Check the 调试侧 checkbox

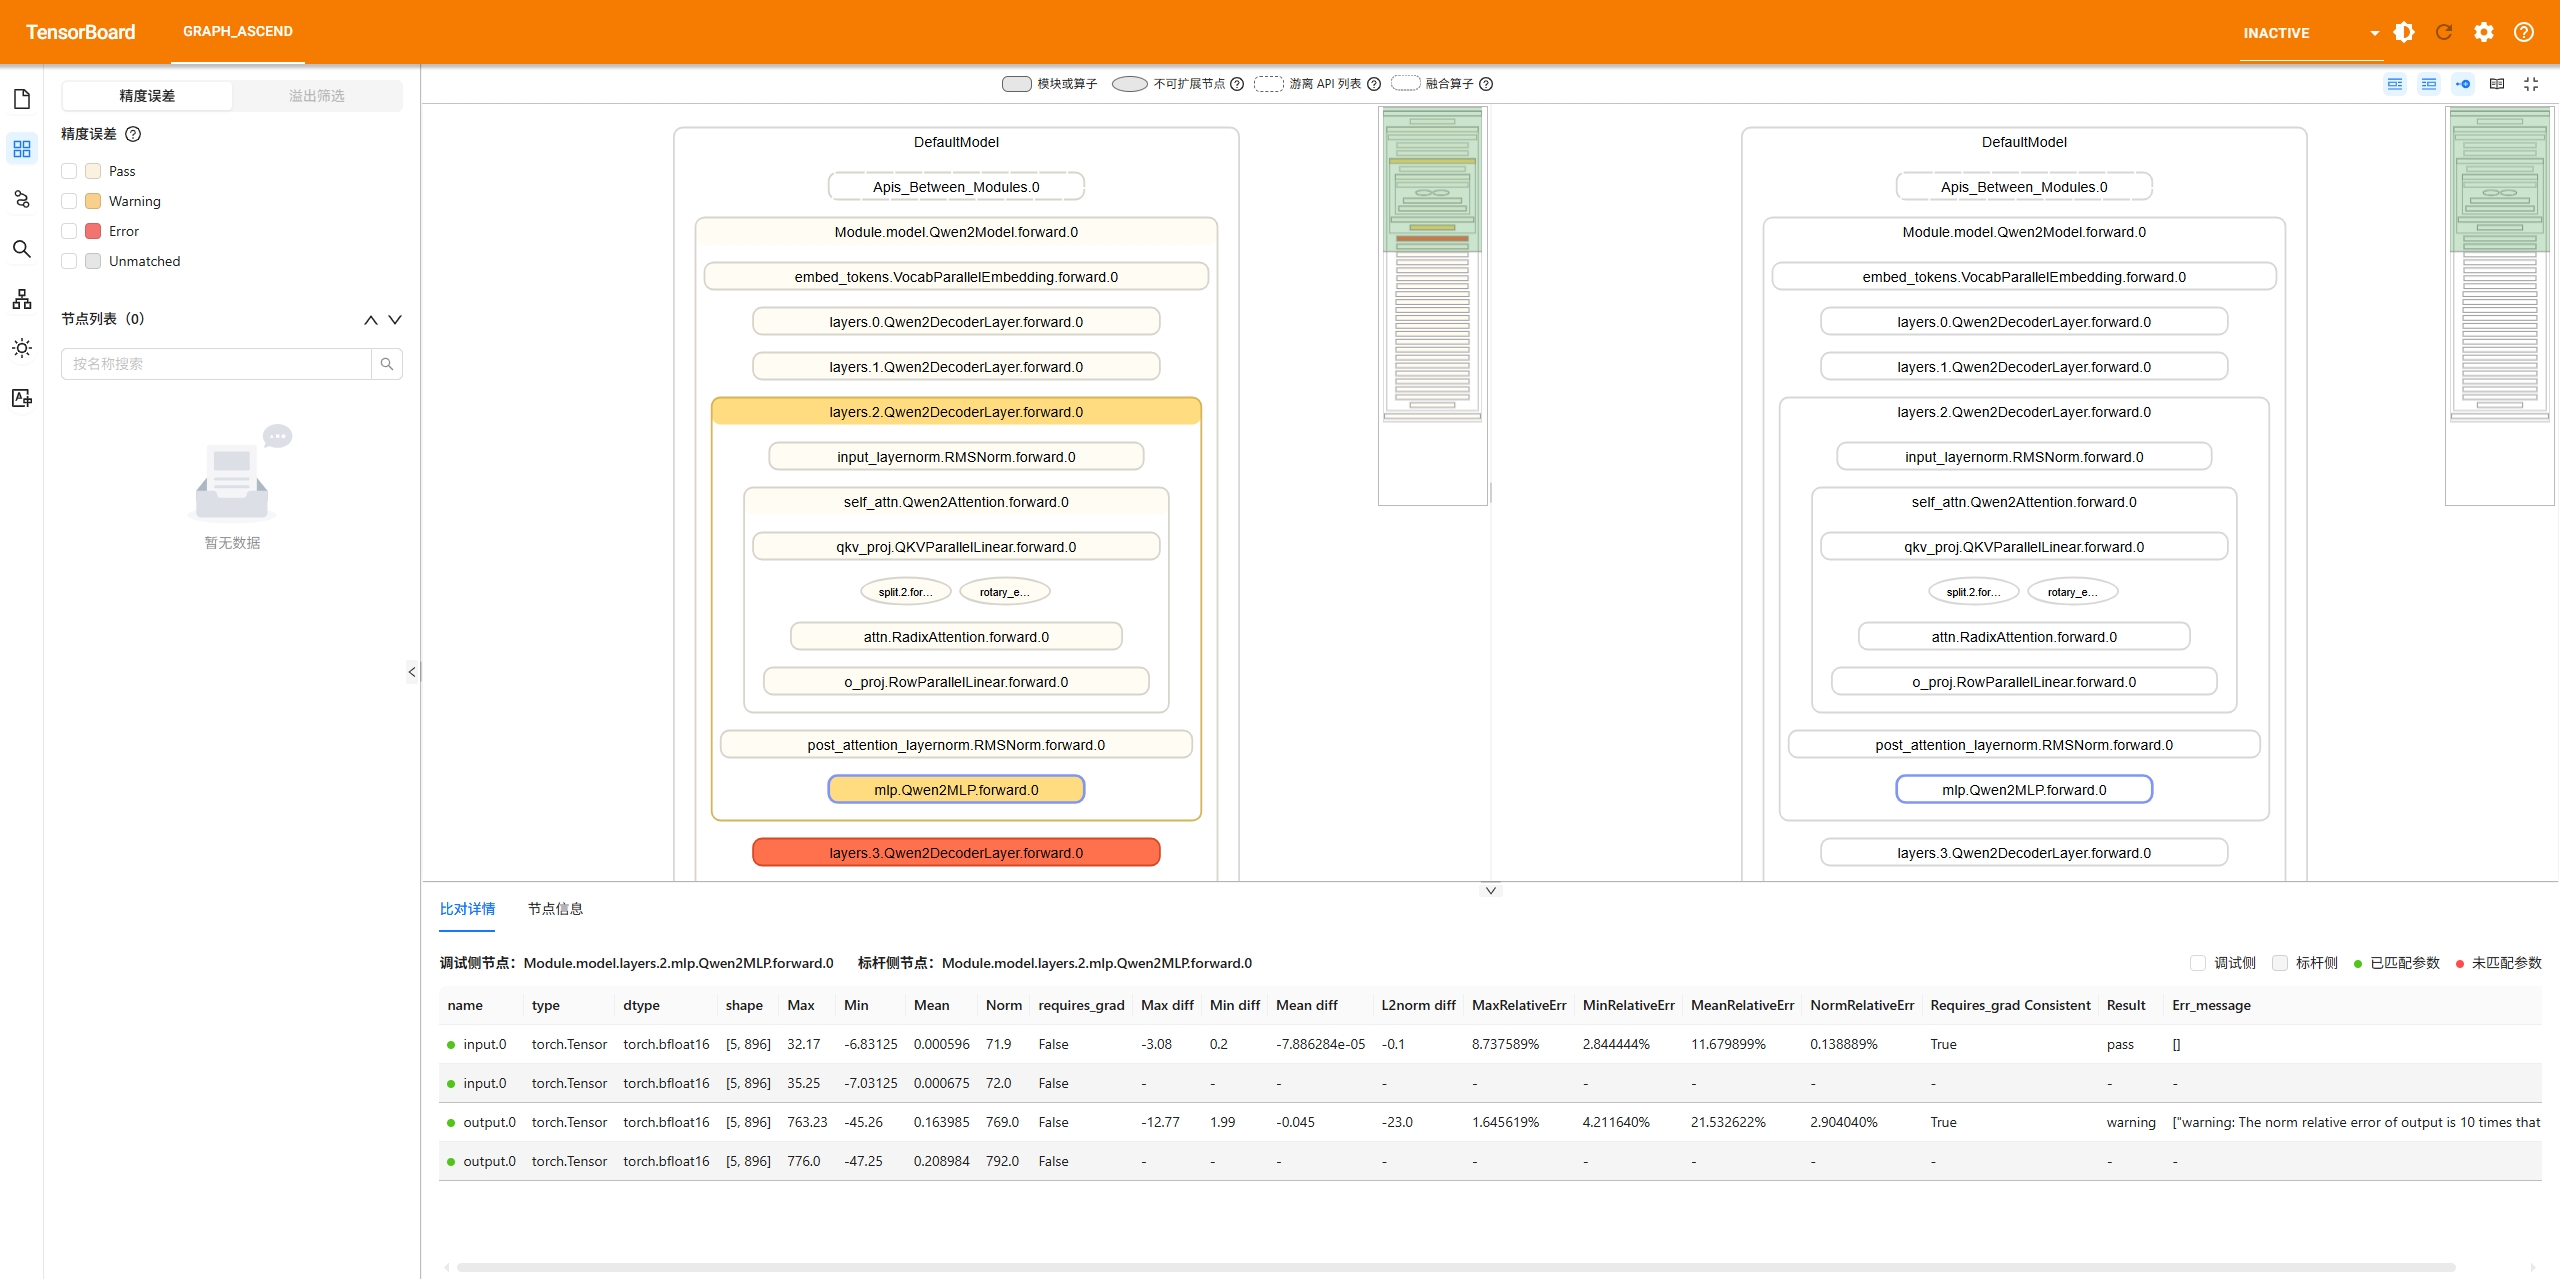[2198, 963]
